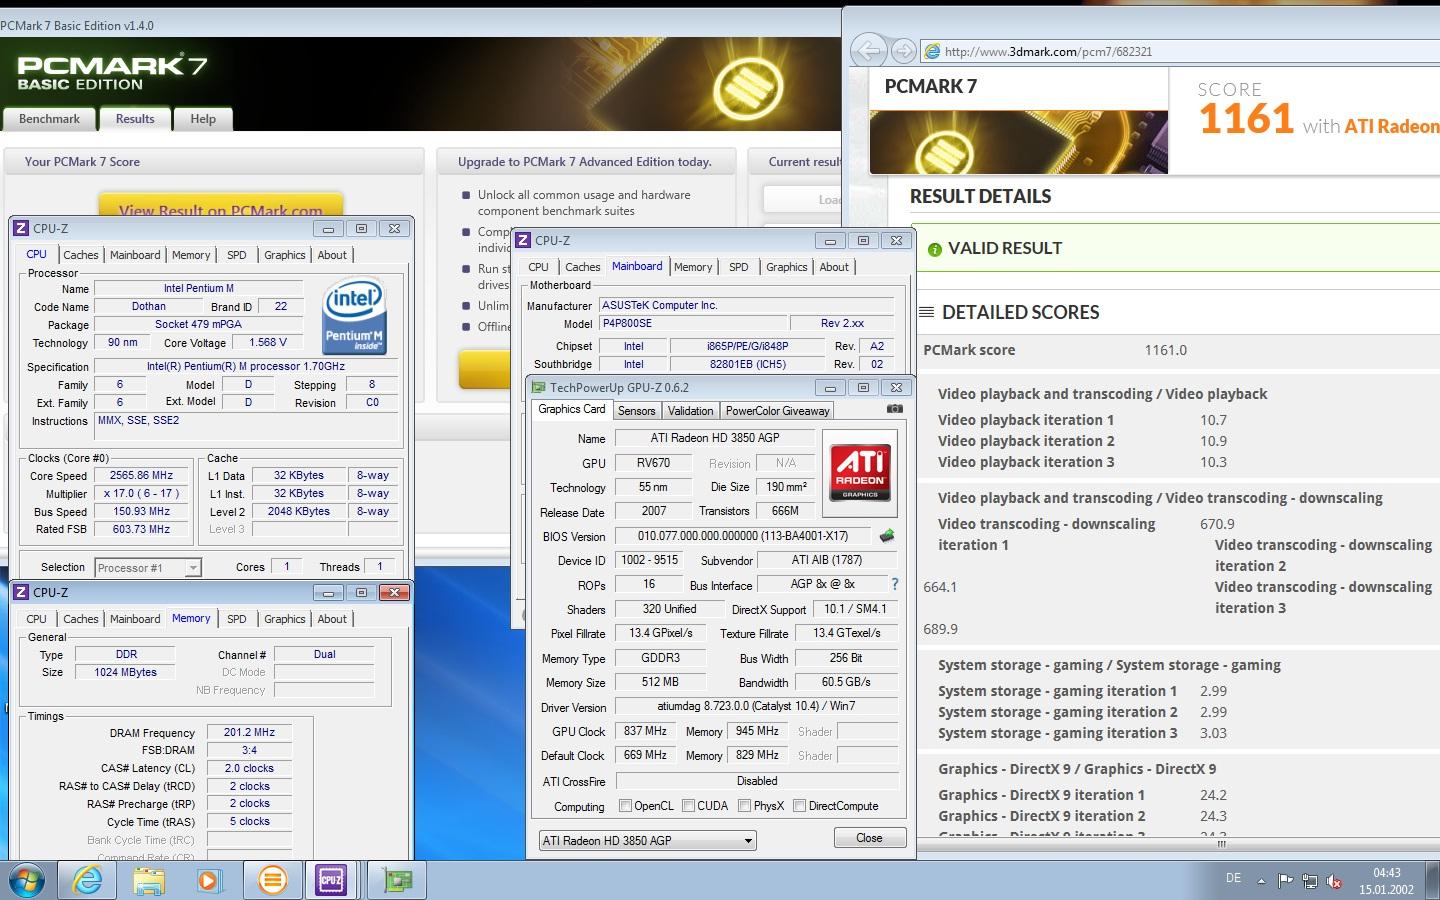Click the Memory tab in top CPU-Z
1440x900 pixels.
(x=190, y=255)
